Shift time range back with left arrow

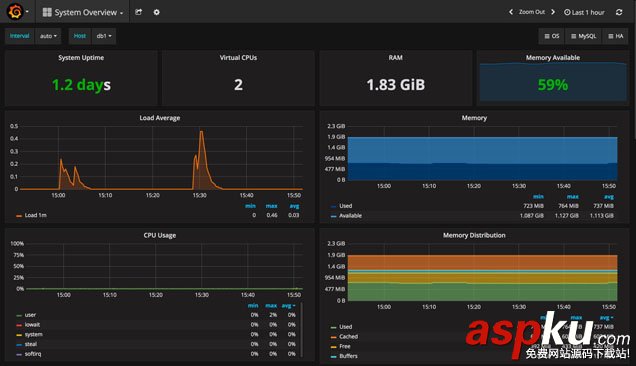click(x=511, y=12)
